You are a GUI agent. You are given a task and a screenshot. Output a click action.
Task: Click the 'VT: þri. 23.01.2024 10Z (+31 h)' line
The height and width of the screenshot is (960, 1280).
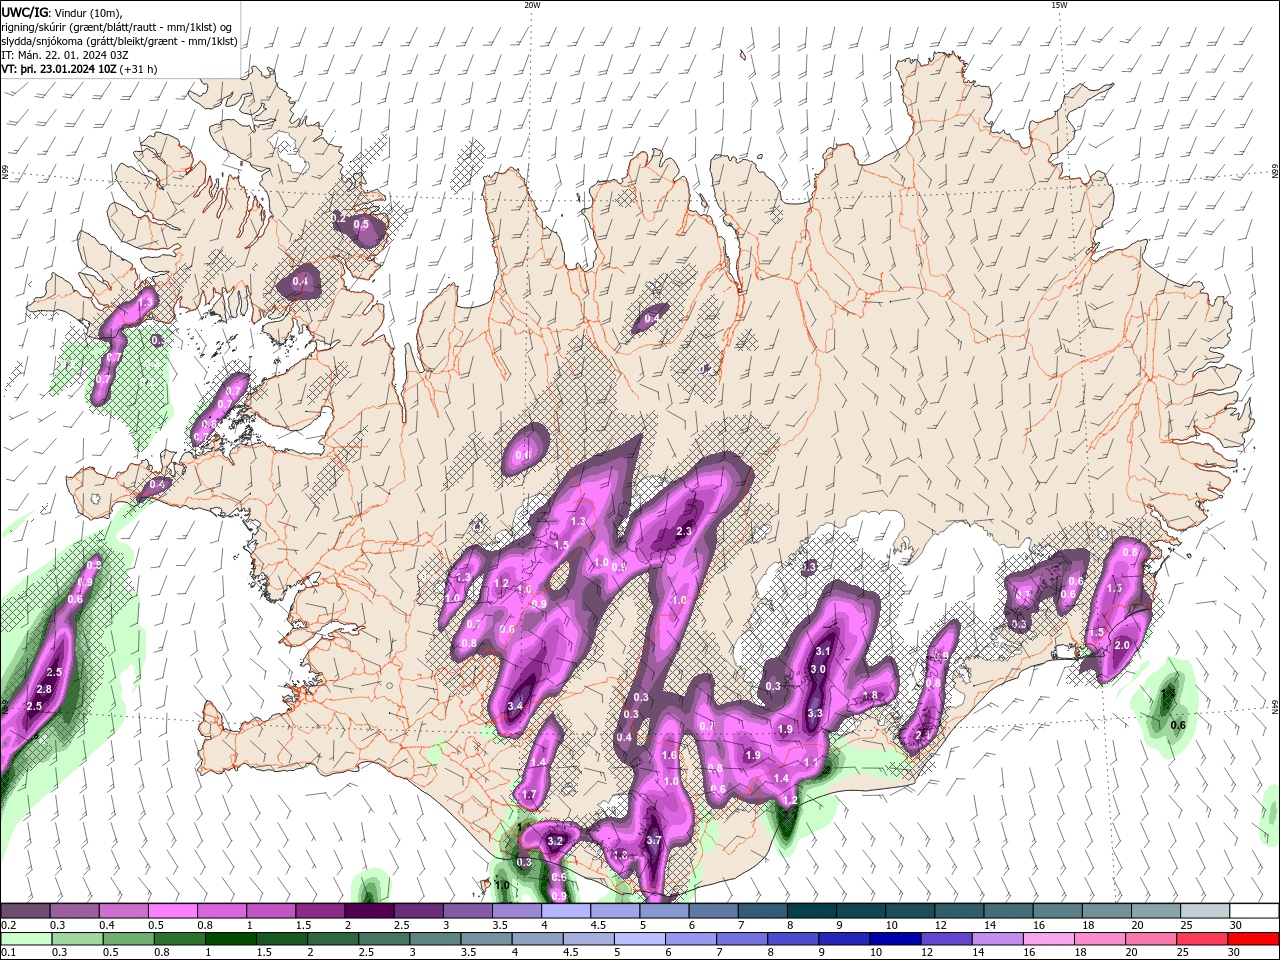pyautogui.click(x=79, y=69)
